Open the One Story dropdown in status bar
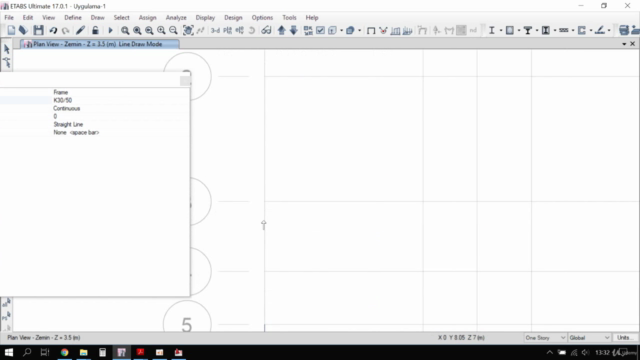Screen dimensions: 640x360 pyautogui.click(x=545, y=338)
